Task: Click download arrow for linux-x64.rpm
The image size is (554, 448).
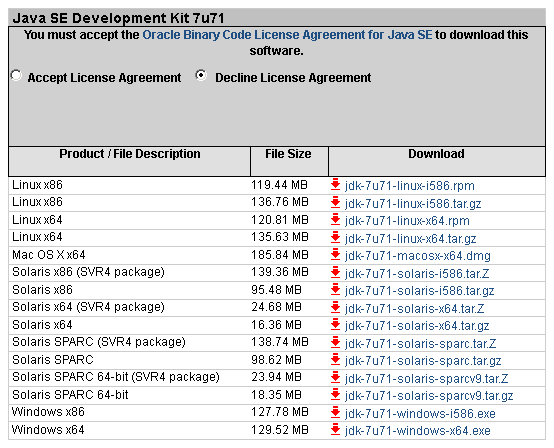Action: click(335, 220)
